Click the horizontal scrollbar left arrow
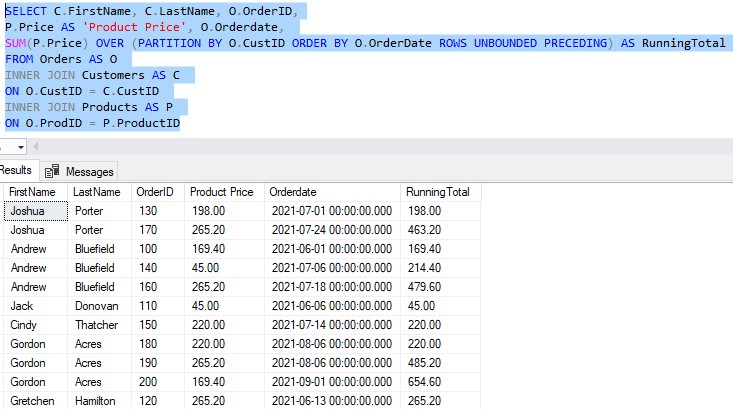 [36, 147]
